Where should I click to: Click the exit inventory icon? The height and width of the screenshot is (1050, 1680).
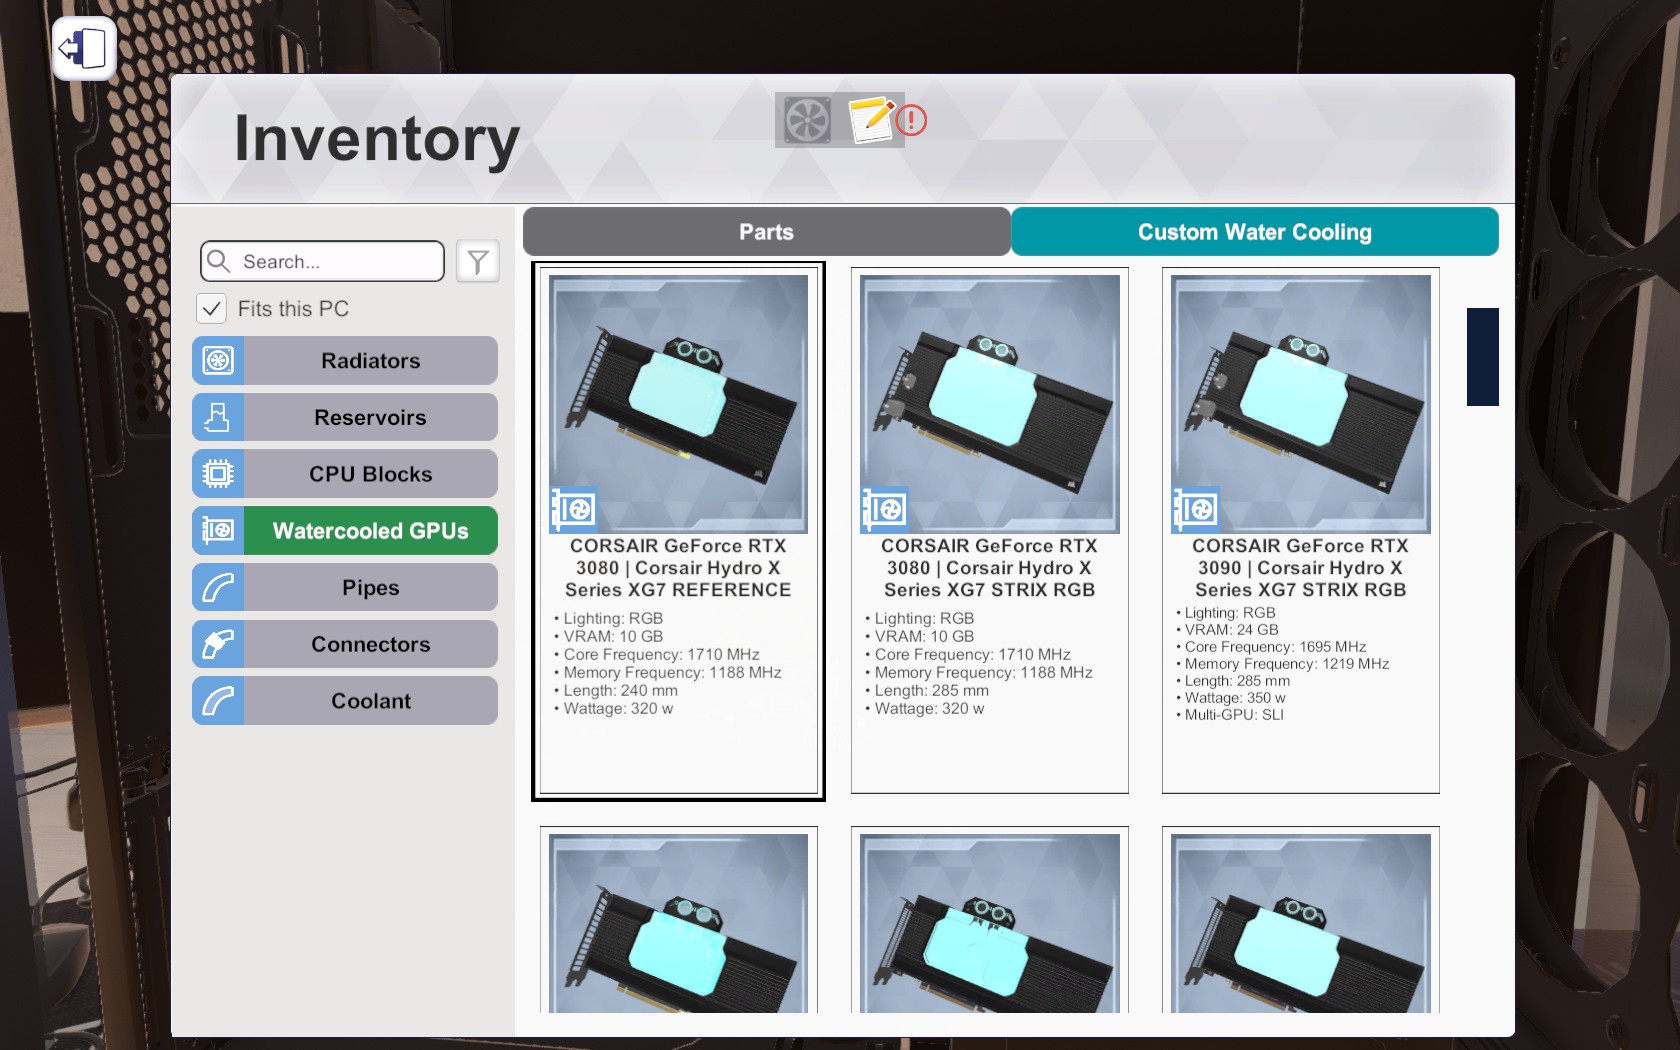point(85,48)
